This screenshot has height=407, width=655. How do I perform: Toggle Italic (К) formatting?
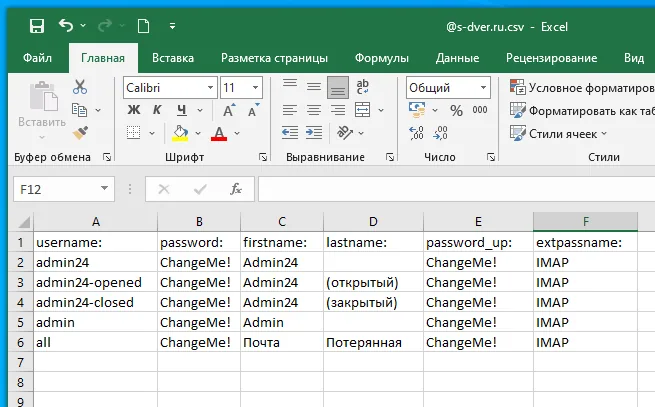coord(157,110)
